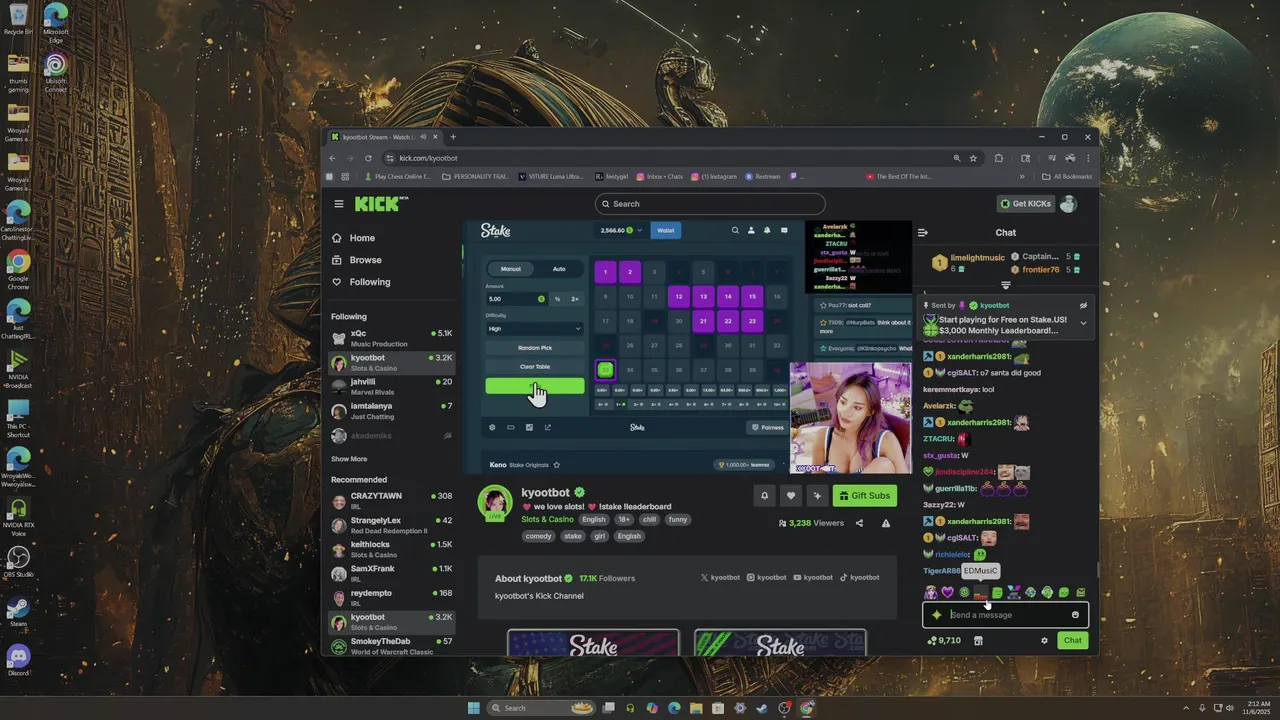Open jahvilli channel in Following list

[392, 386]
